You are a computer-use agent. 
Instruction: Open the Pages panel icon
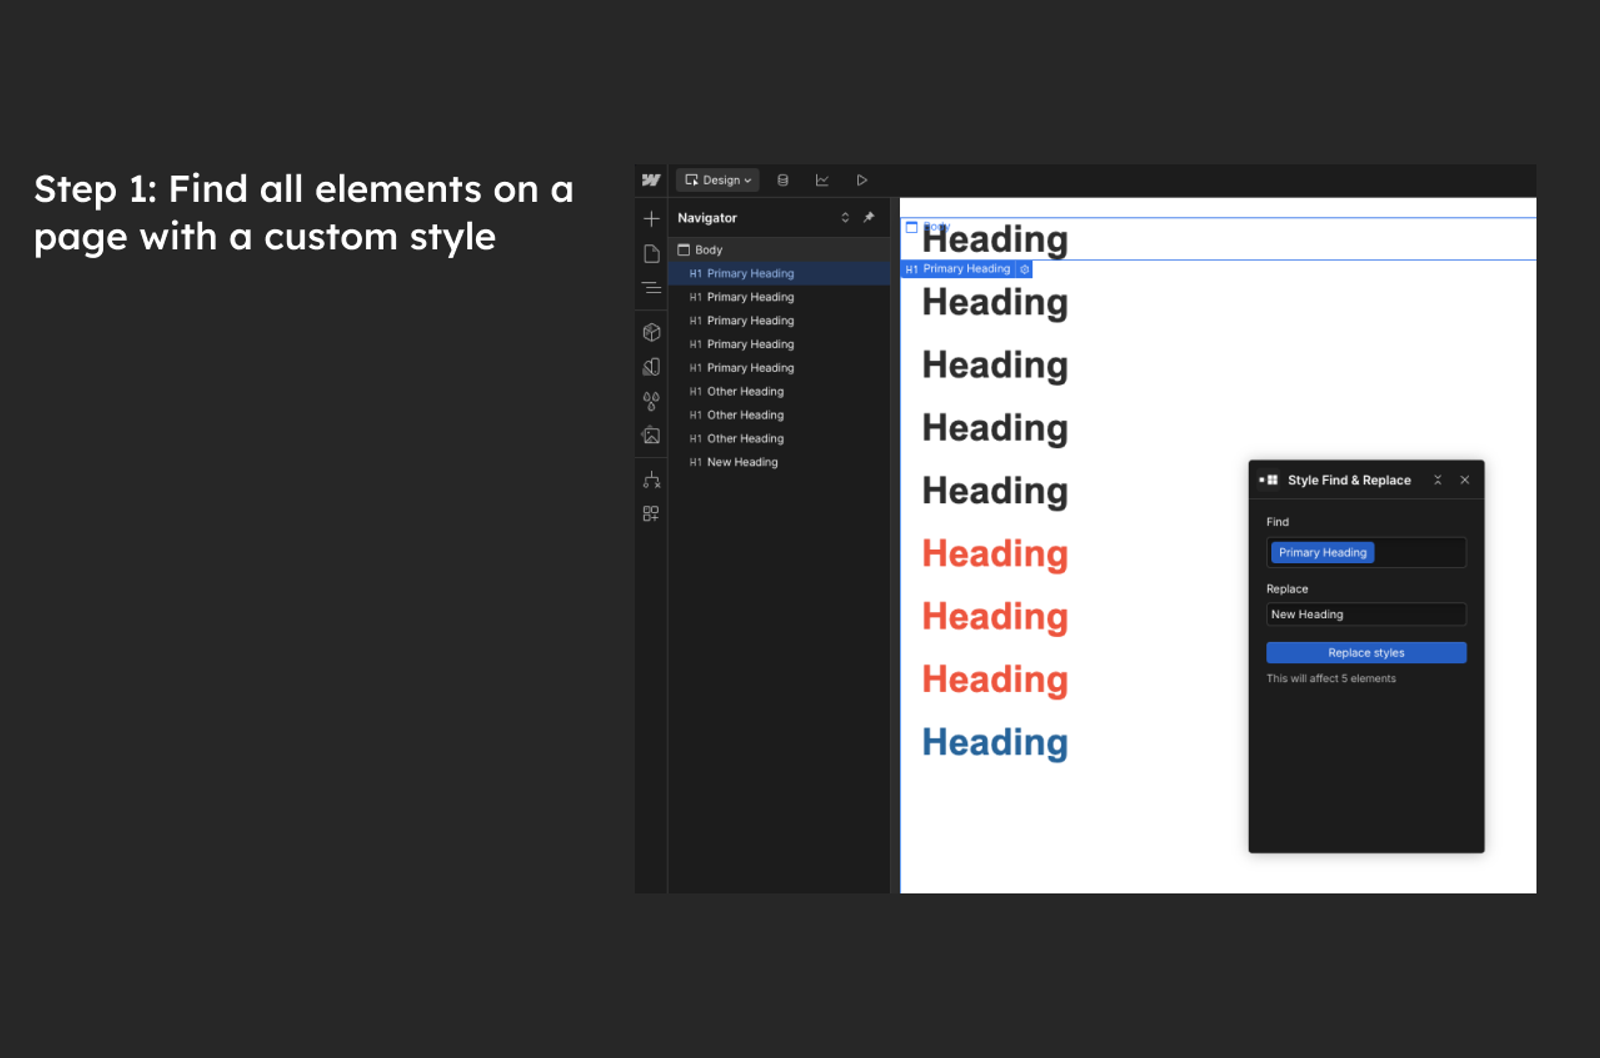[651, 254]
